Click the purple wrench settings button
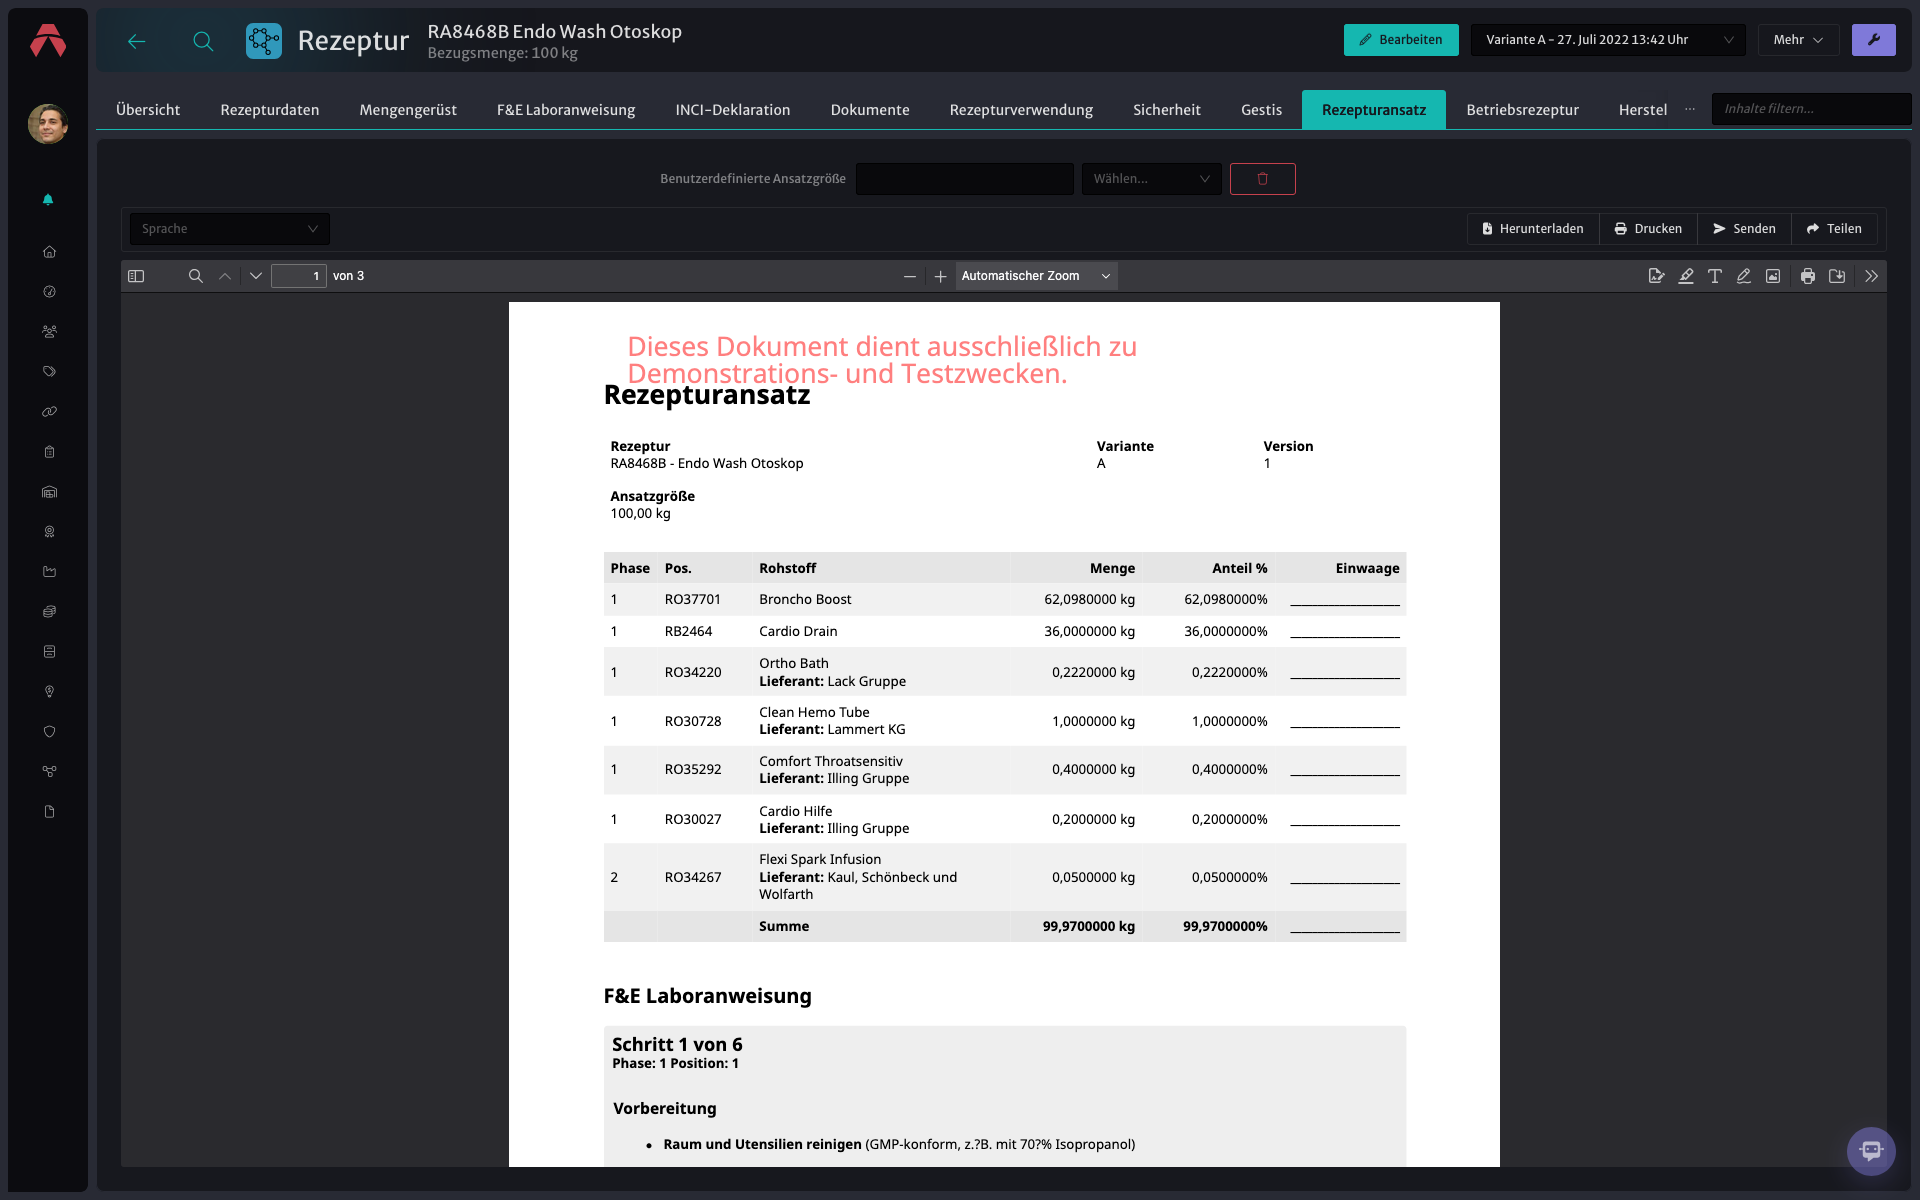1920x1200 pixels. pos(1873,40)
